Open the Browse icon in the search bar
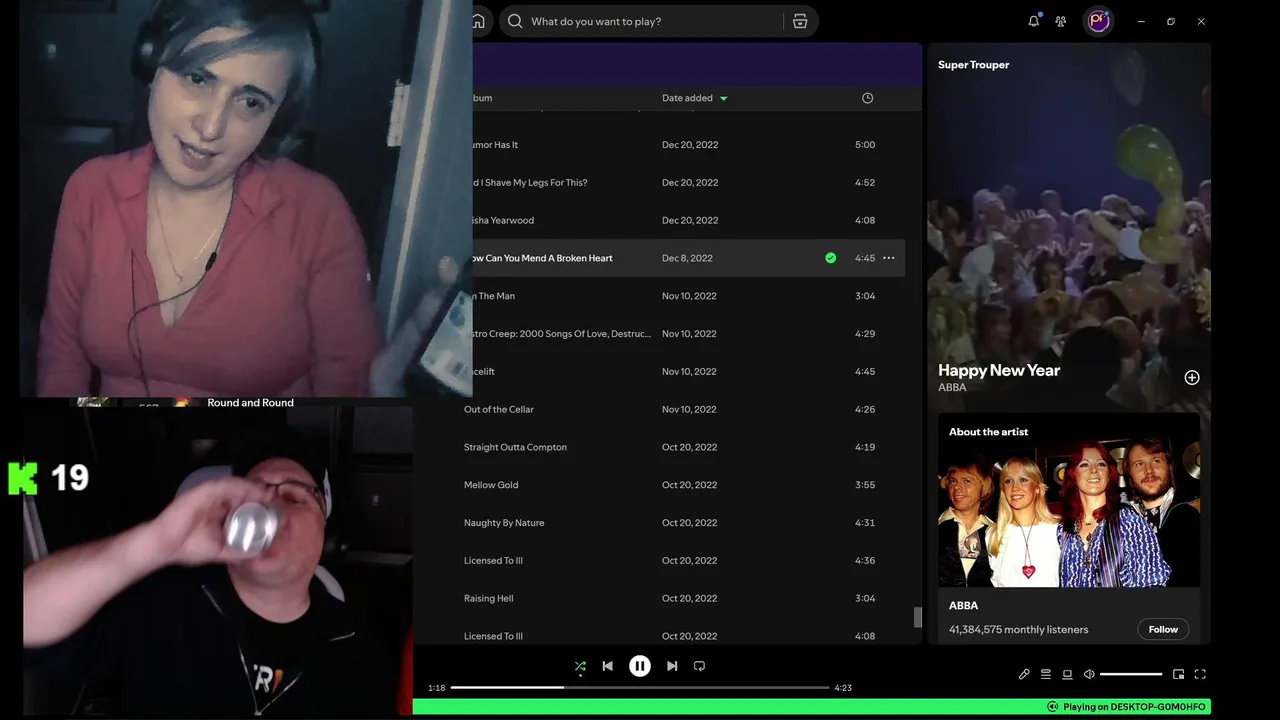Image resolution: width=1280 pixels, height=720 pixels. pyautogui.click(x=800, y=21)
